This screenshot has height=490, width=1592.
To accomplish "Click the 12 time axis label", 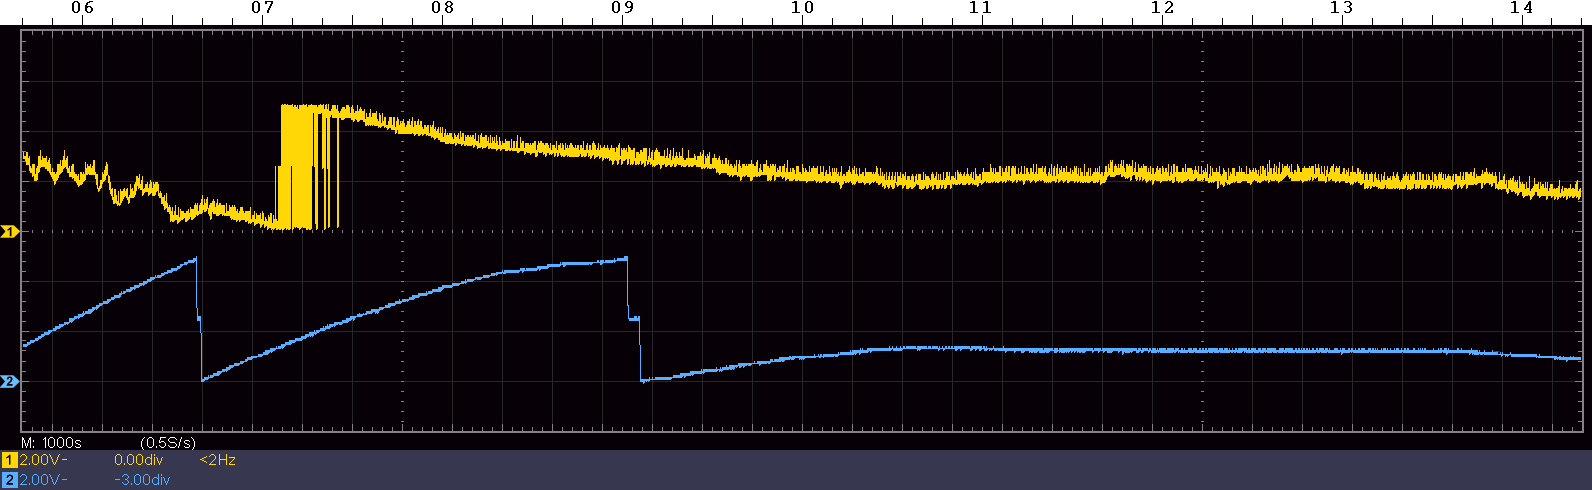I will click(1162, 8).
